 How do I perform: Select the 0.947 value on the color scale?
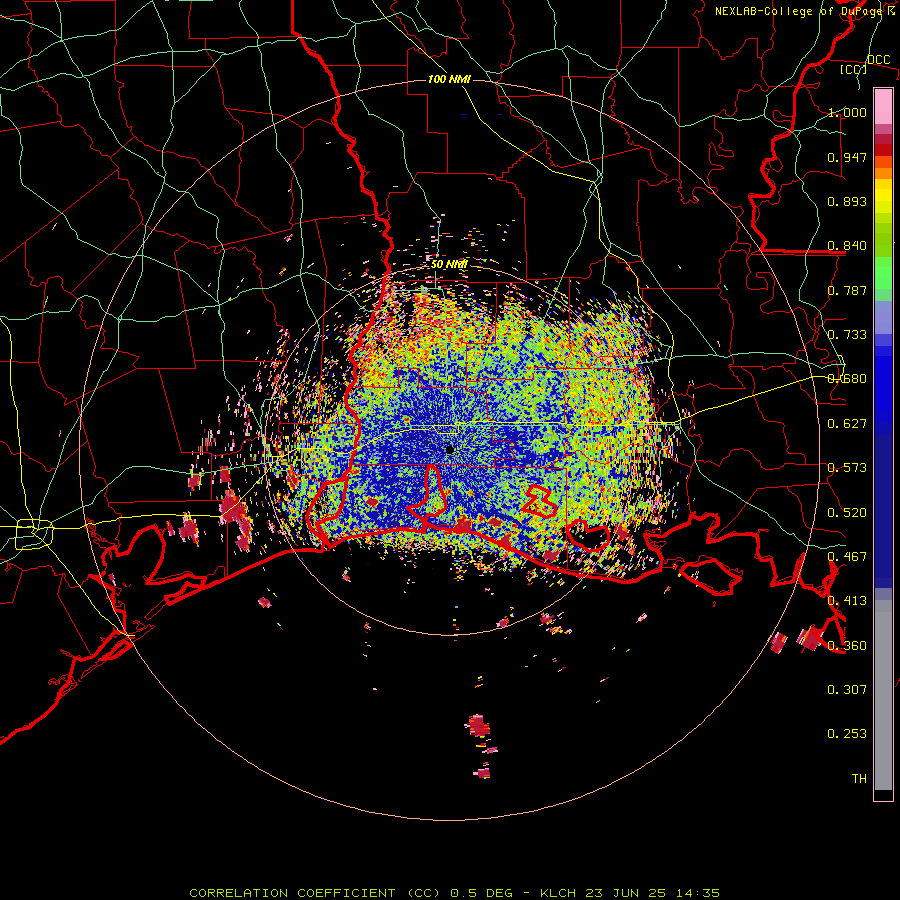click(847, 157)
